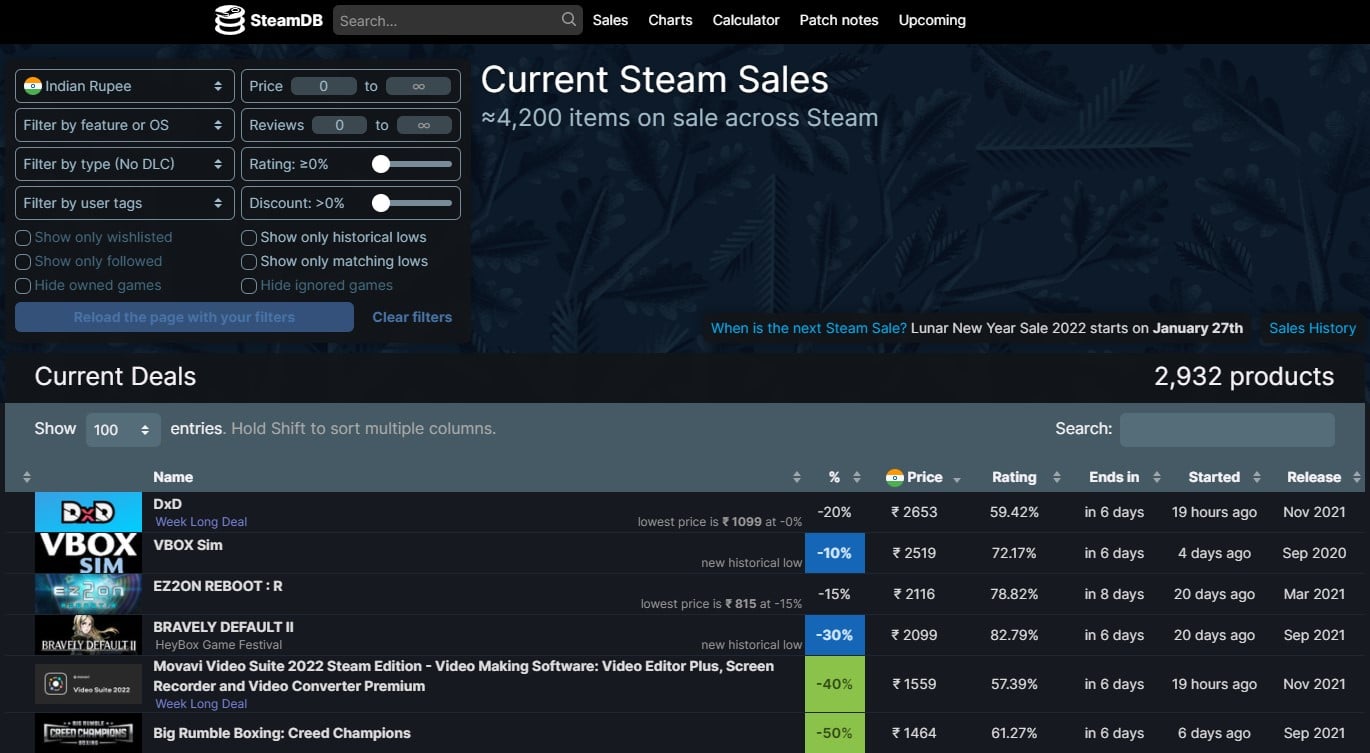Screen dimensions: 1370x753
Task: Open Filter by feature or OS dropdown
Action: (125, 125)
